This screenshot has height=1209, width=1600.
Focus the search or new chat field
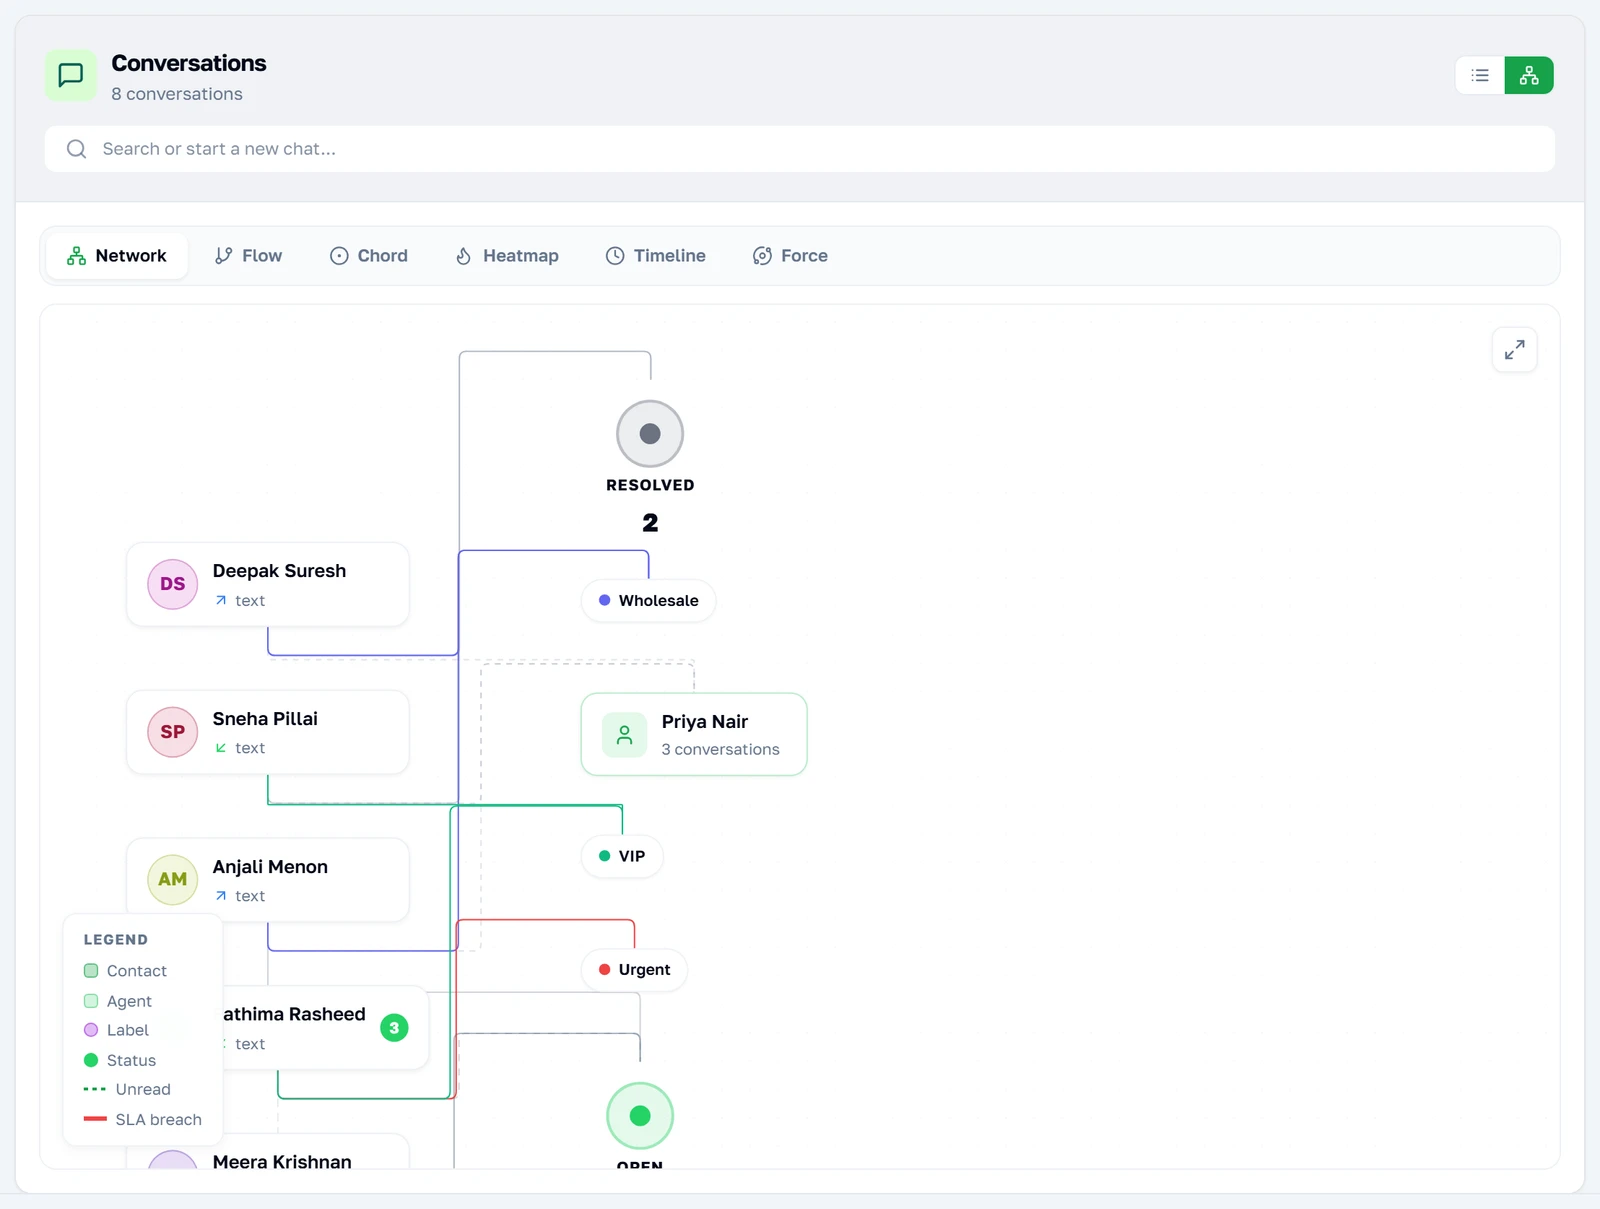[800, 149]
